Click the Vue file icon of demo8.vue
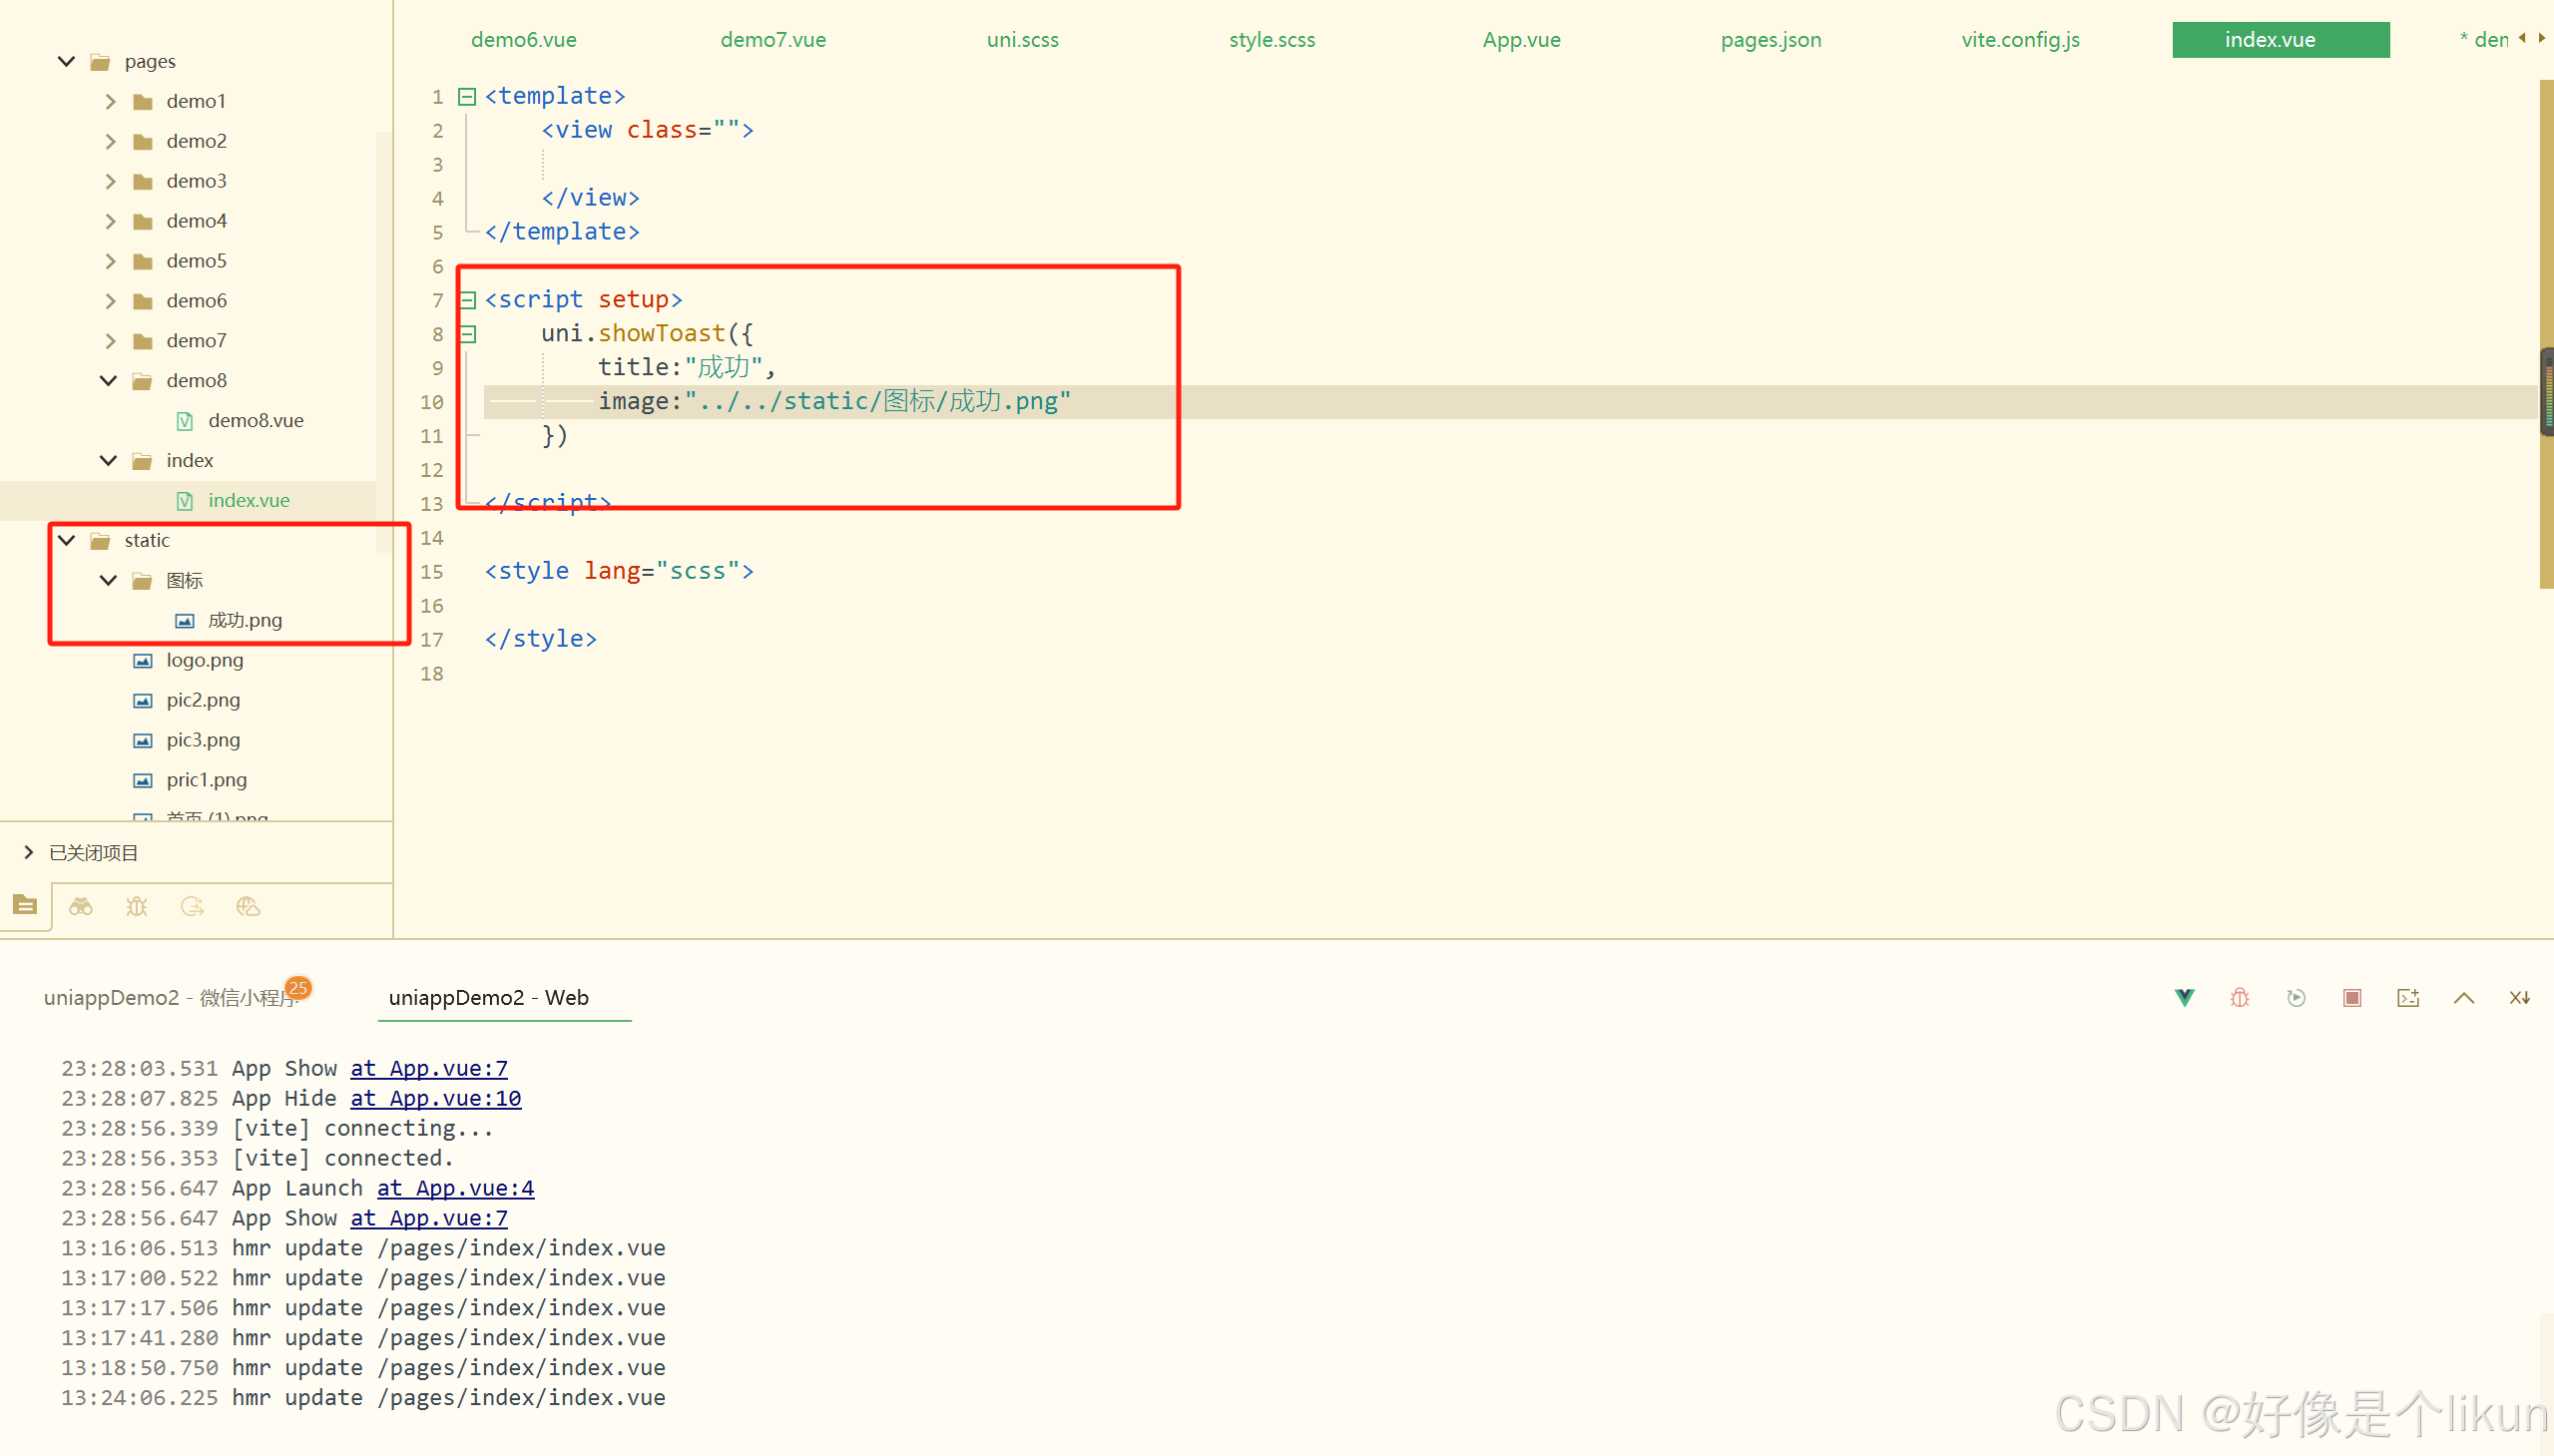2554x1456 pixels. [185, 421]
